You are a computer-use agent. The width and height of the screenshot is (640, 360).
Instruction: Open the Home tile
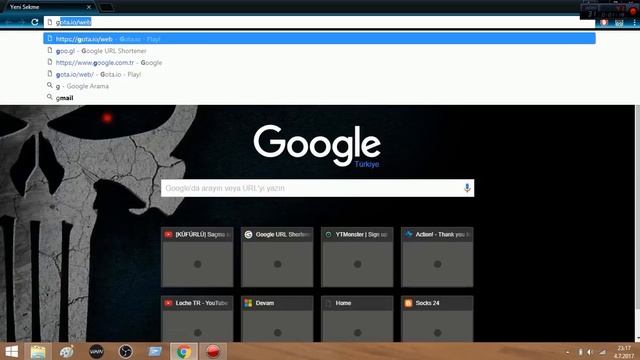pos(357,319)
